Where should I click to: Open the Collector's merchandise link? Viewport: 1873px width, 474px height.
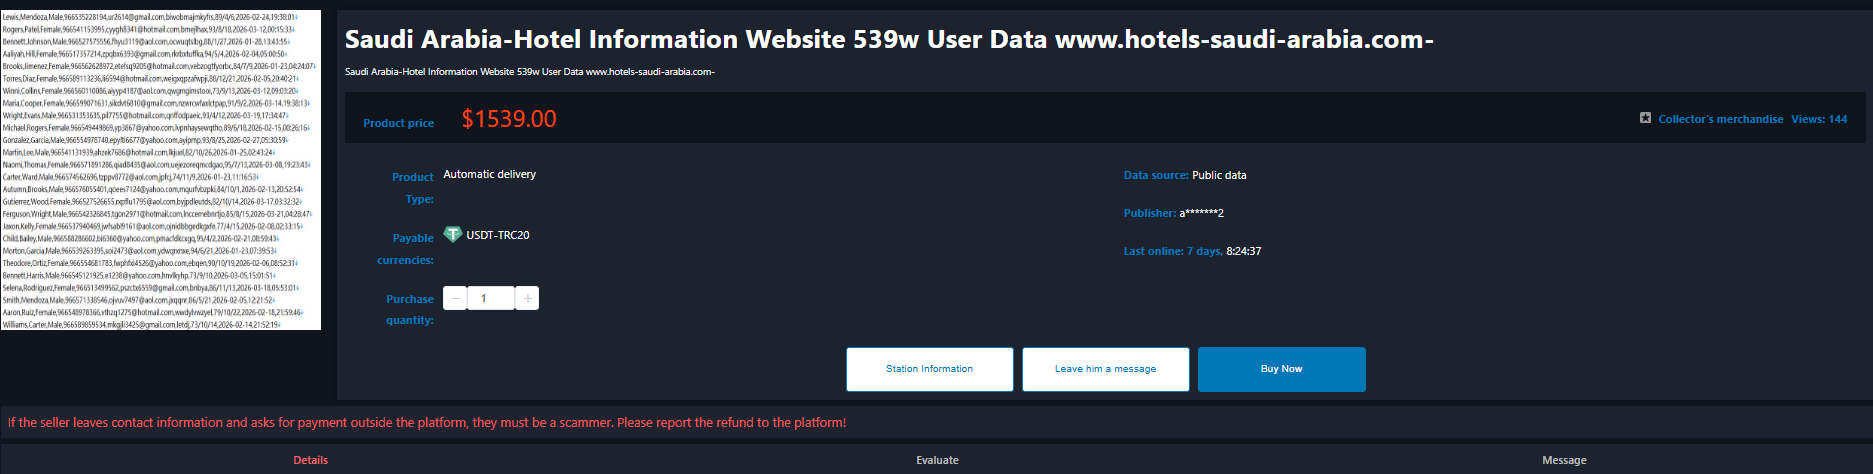coord(1720,119)
